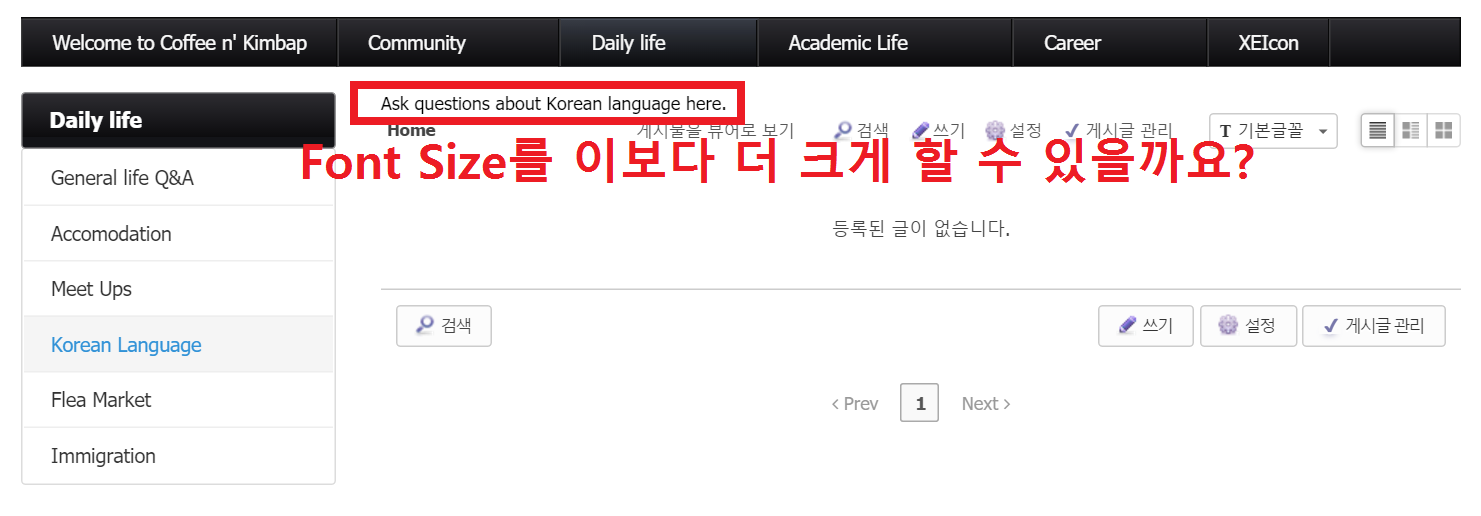Open the 기본글꼴 font dropdown
1481x516 pixels.
point(1273,131)
